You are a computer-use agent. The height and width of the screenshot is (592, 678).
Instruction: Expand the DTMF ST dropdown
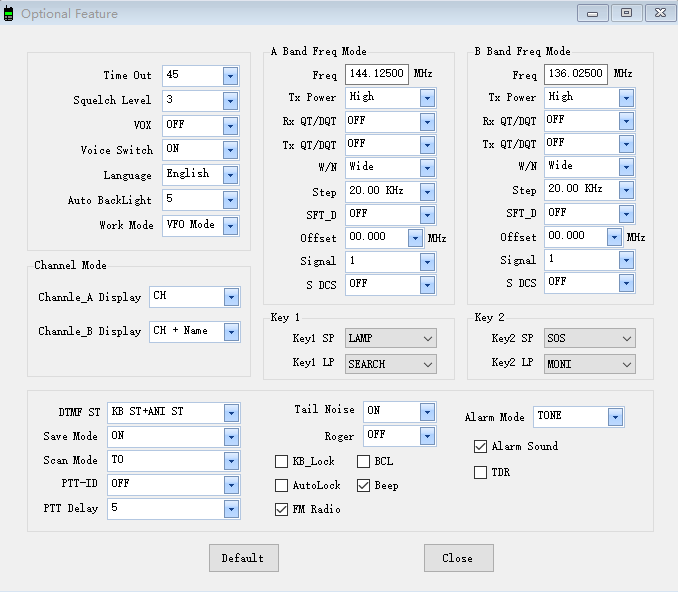click(x=231, y=412)
